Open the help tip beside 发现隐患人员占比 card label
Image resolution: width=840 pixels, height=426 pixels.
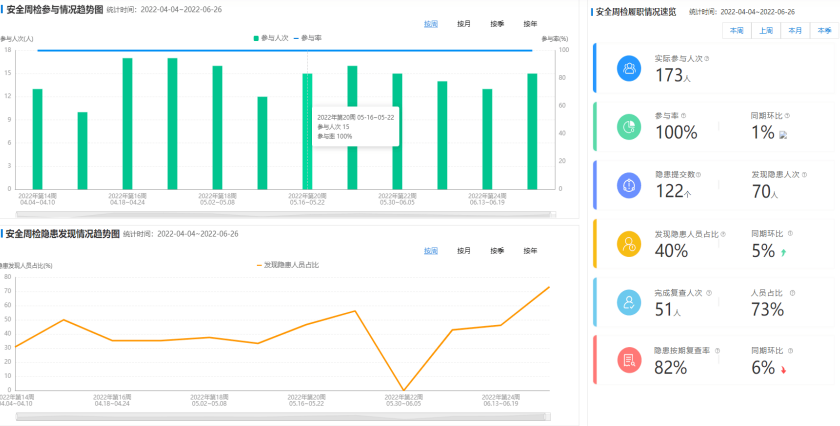[723, 234]
